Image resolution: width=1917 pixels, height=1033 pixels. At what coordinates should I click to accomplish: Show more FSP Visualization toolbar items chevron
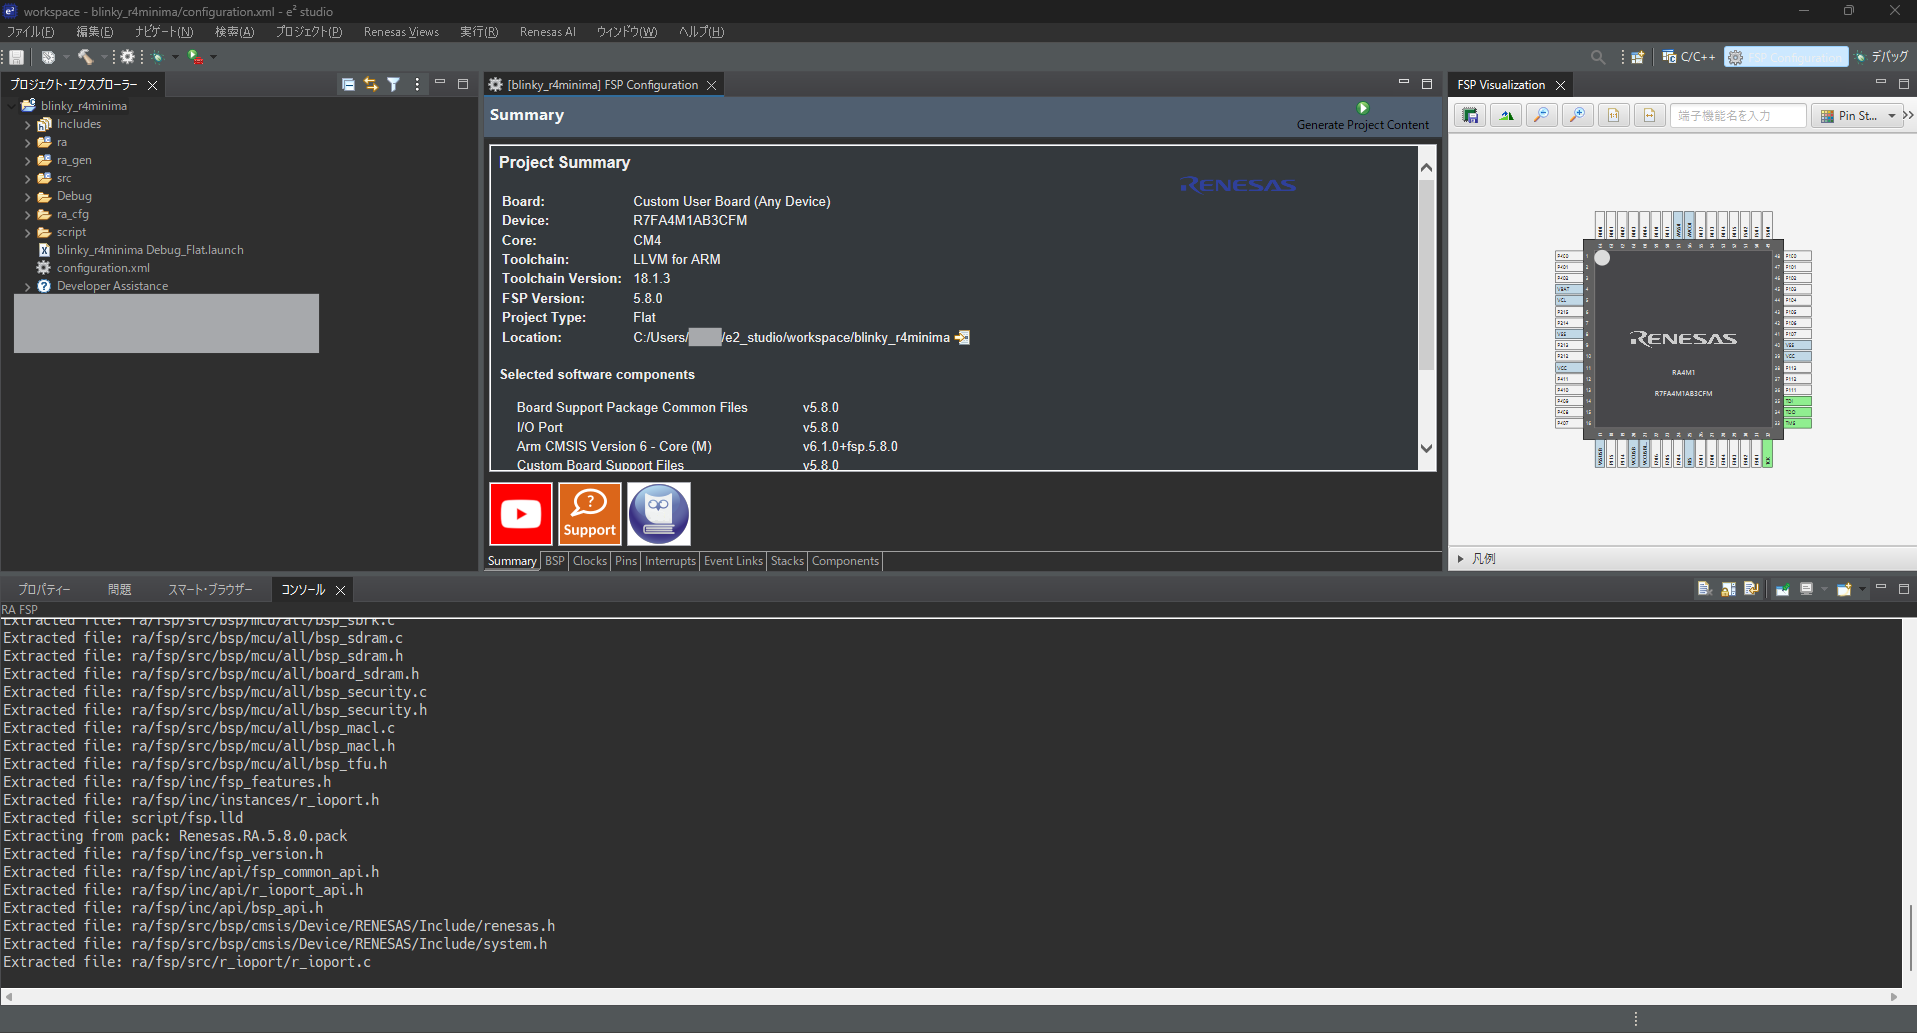(x=1909, y=116)
